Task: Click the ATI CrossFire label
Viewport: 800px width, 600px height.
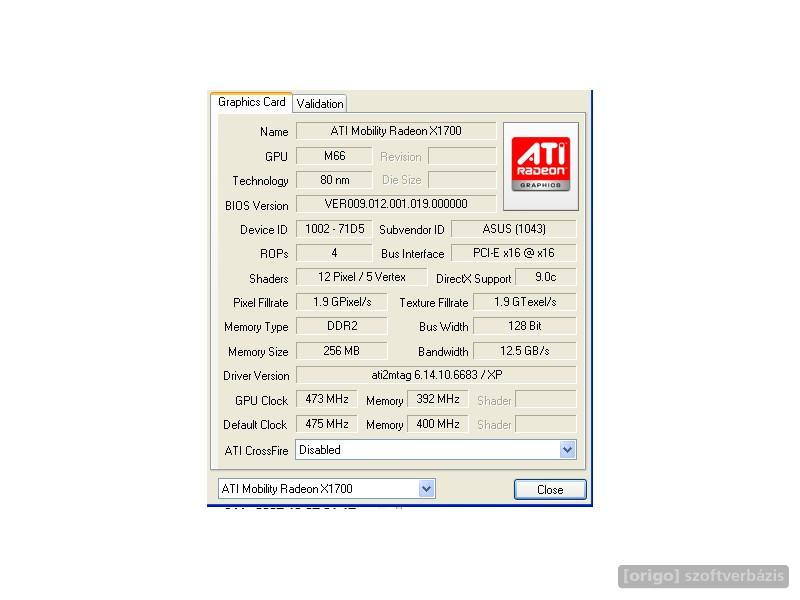Action: click(x=256, y=451)
